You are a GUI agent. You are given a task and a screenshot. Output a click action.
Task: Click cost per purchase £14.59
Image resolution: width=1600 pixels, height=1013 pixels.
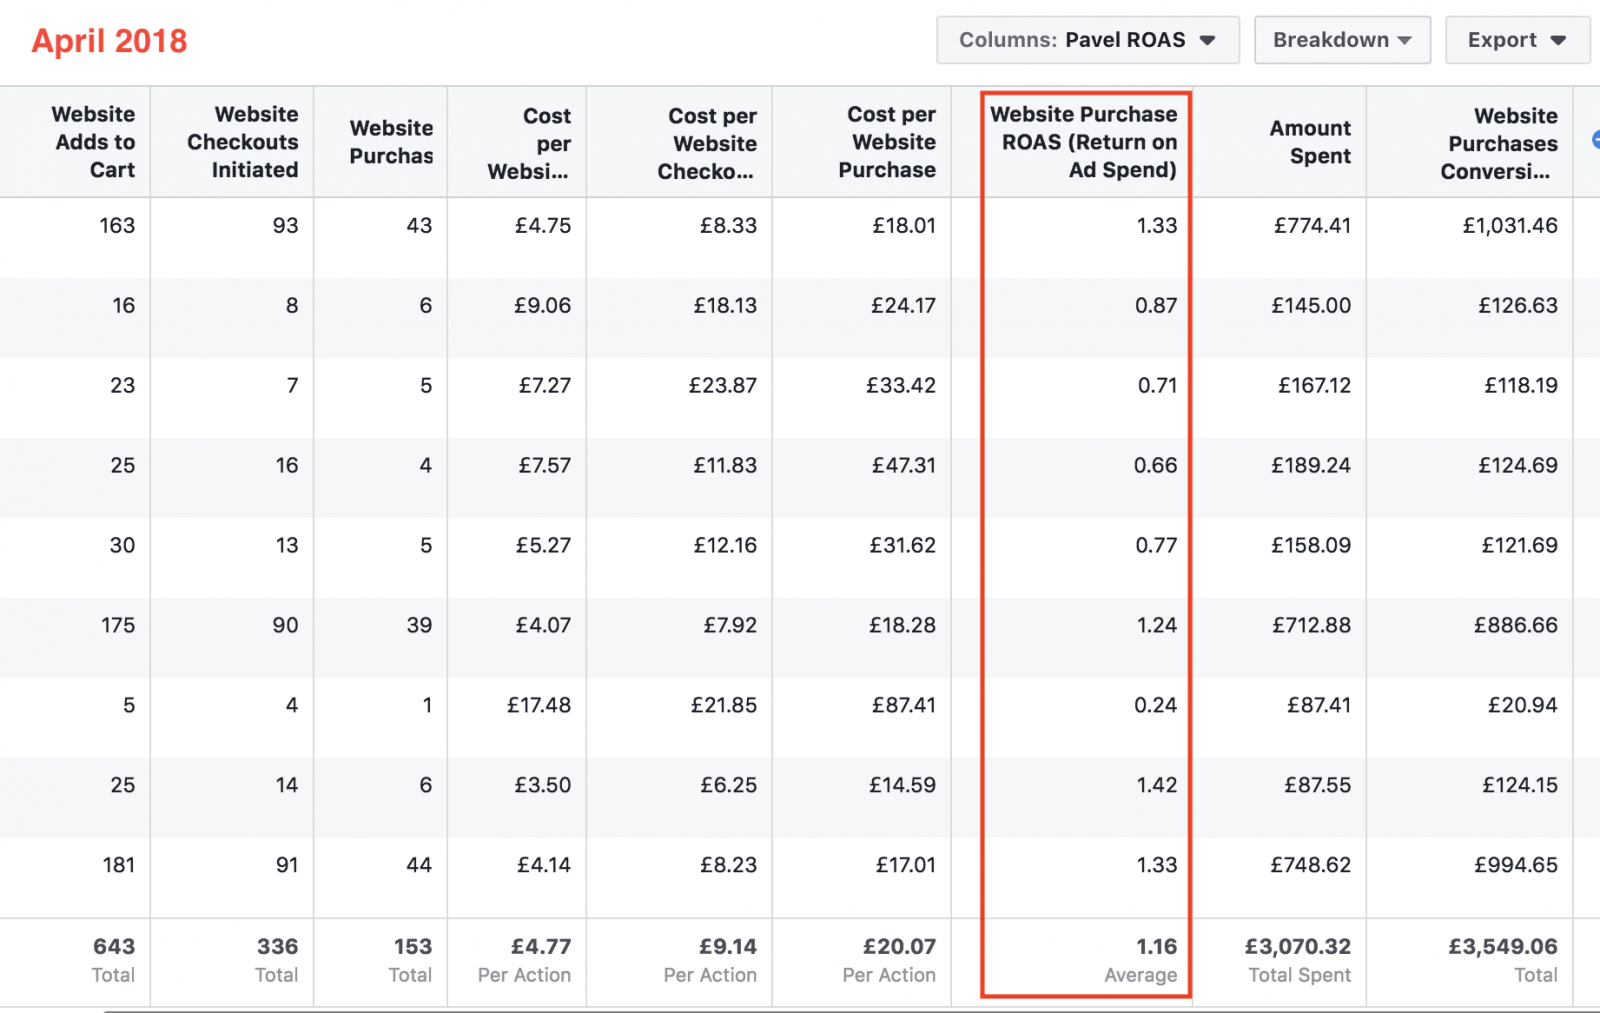(902, 786)
